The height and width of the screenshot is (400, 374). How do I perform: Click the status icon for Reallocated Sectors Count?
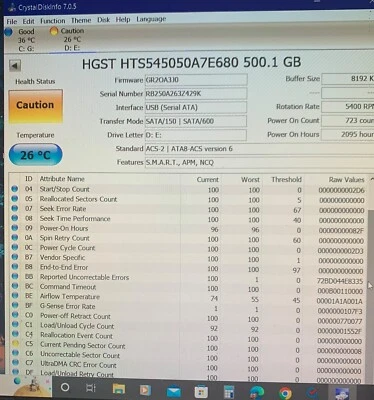[x=14, y=199]
